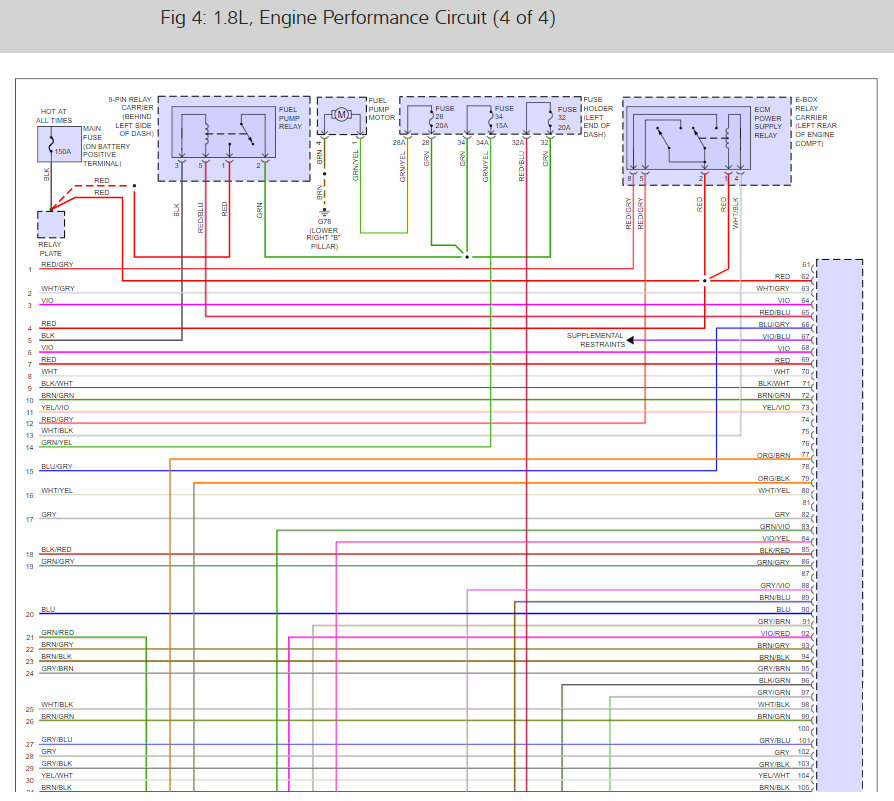Click the fuse terminal label 34A
The width and height of the screenshot is (894, 801).
point(482,143)
